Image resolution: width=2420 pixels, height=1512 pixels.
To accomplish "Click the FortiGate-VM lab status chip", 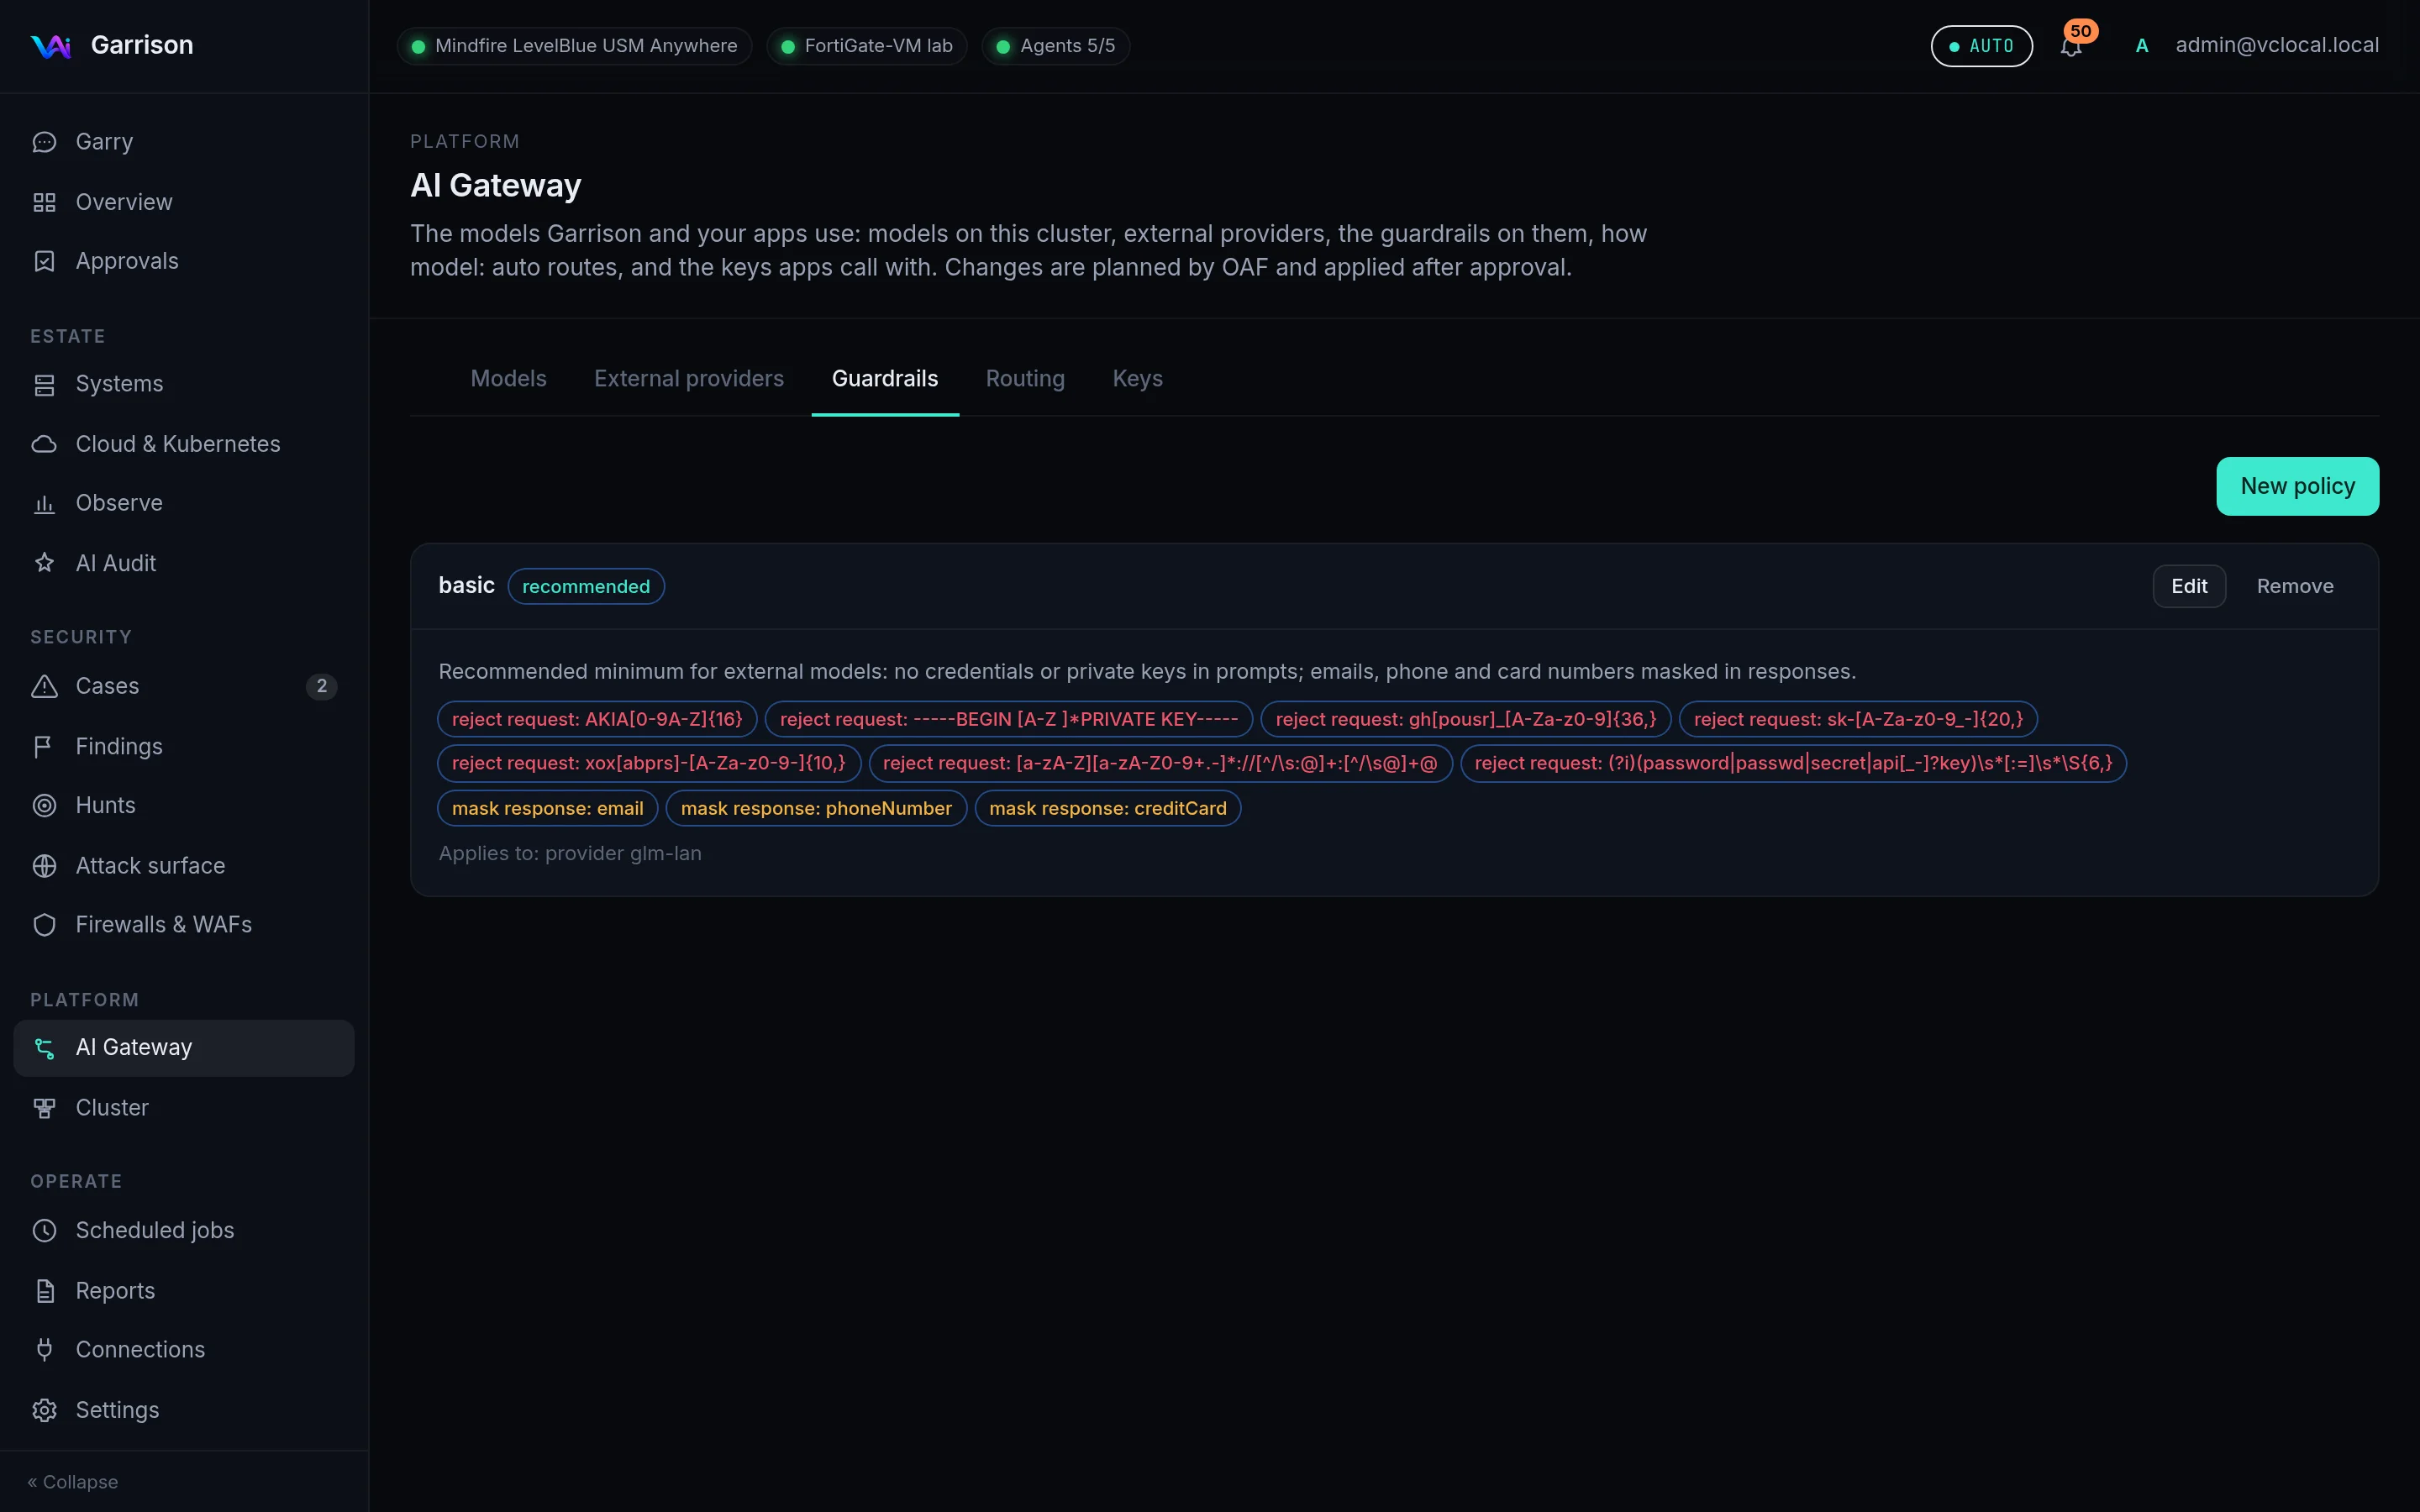I will (x=867, y=46).
